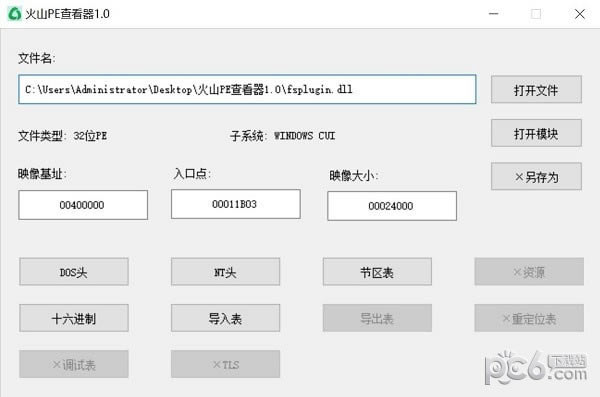
Task: Show the 节区表 section table
Action: 377,272
